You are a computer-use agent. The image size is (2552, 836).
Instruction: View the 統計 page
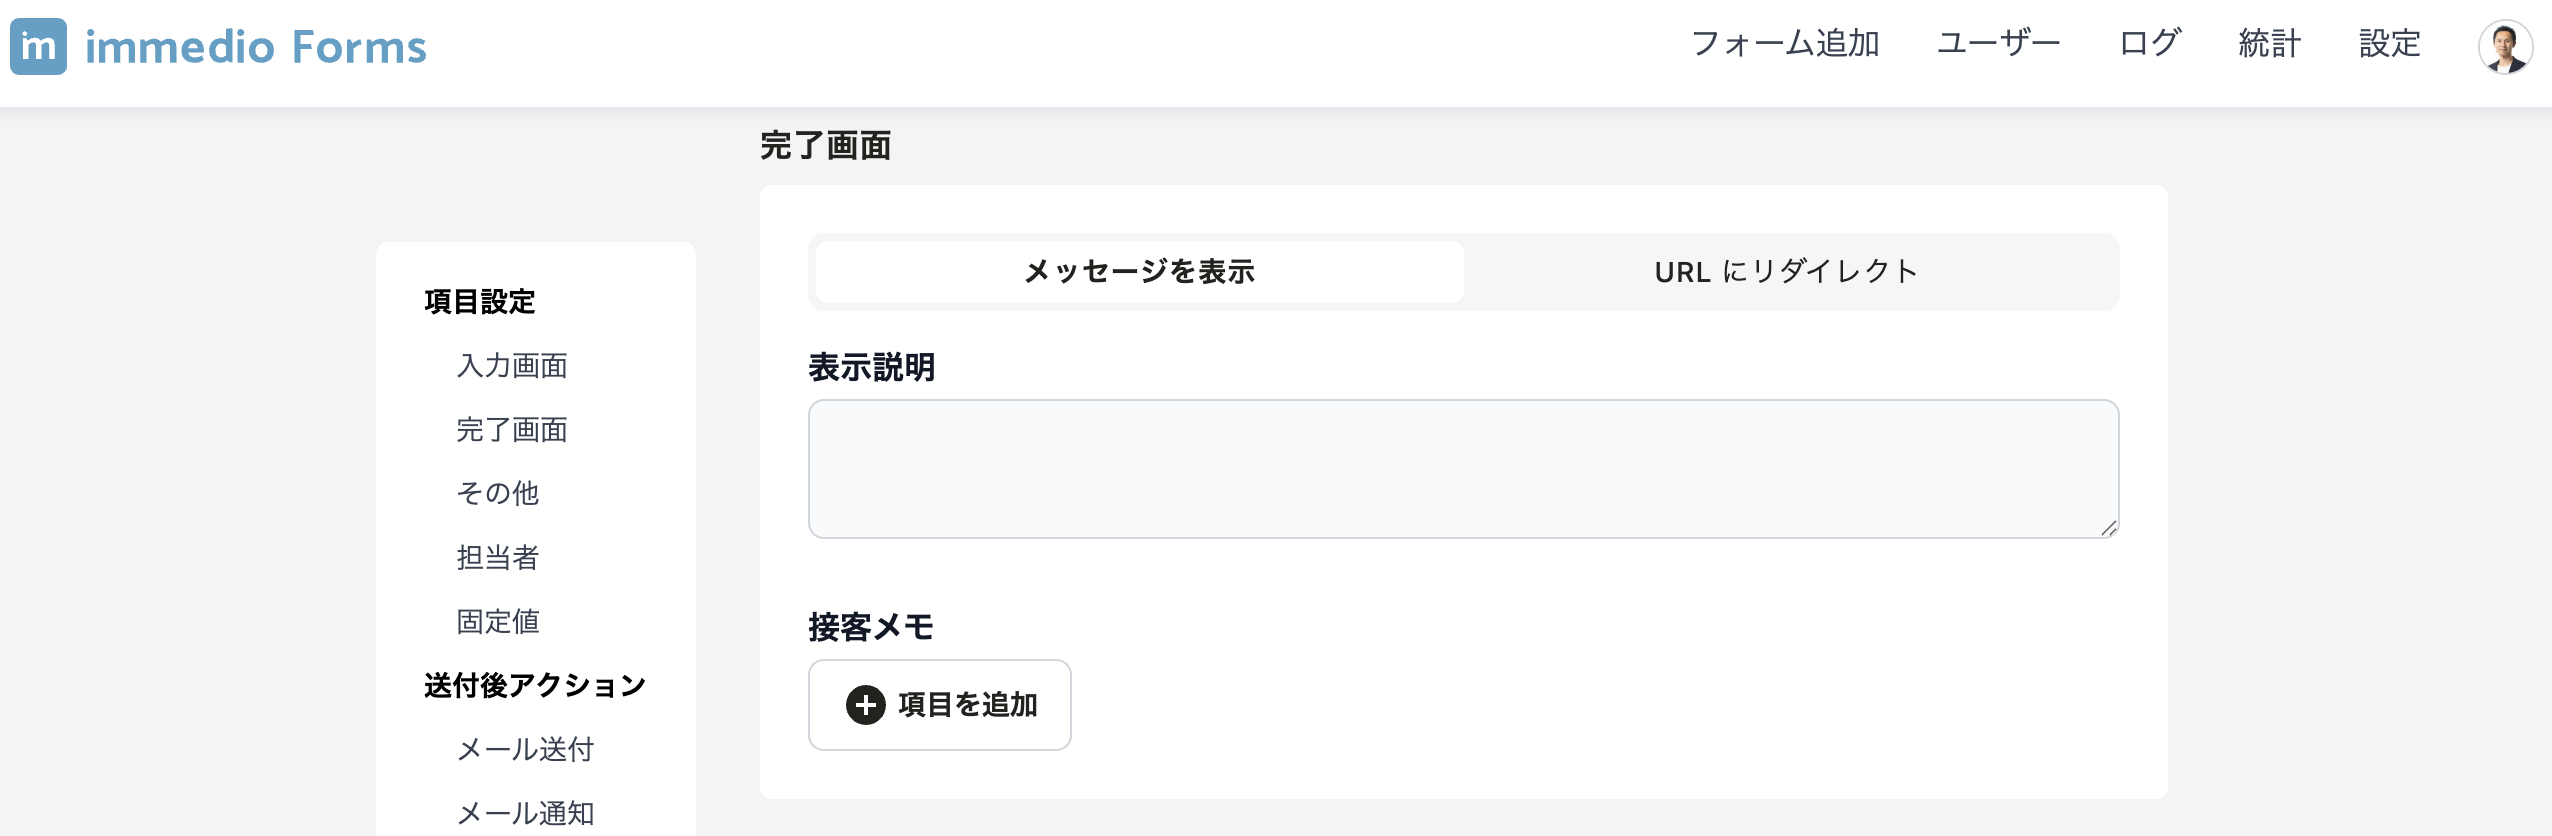click(x=2269, y=44)
